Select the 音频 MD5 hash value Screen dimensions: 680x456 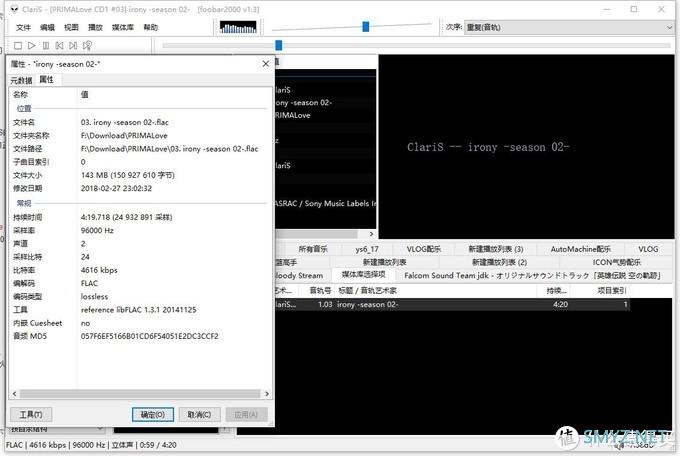point(150,336)
